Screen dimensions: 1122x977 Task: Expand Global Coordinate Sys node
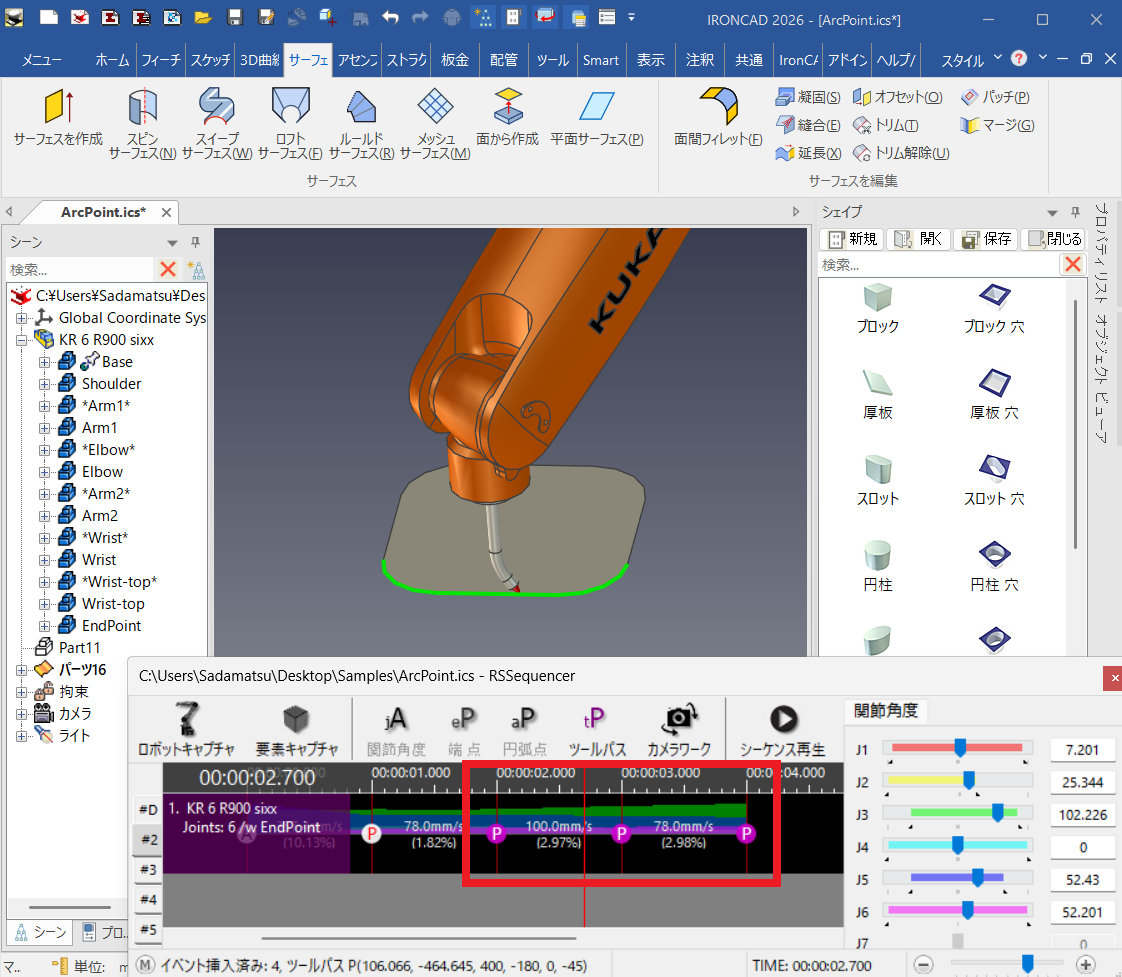(x=21, y=318)
